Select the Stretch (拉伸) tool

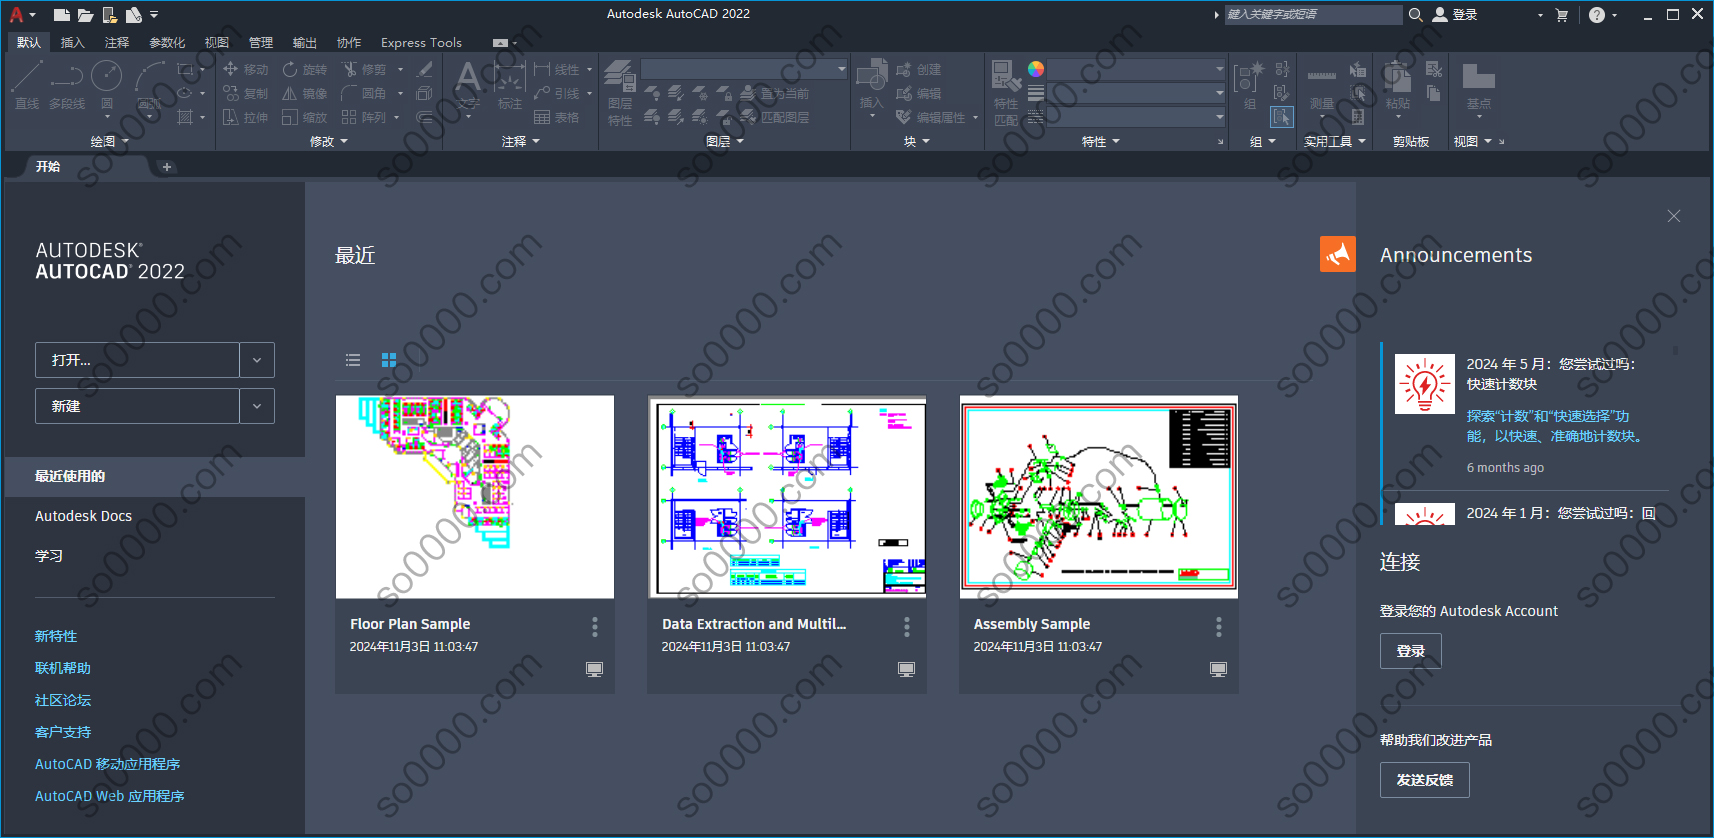coord(246,117)
